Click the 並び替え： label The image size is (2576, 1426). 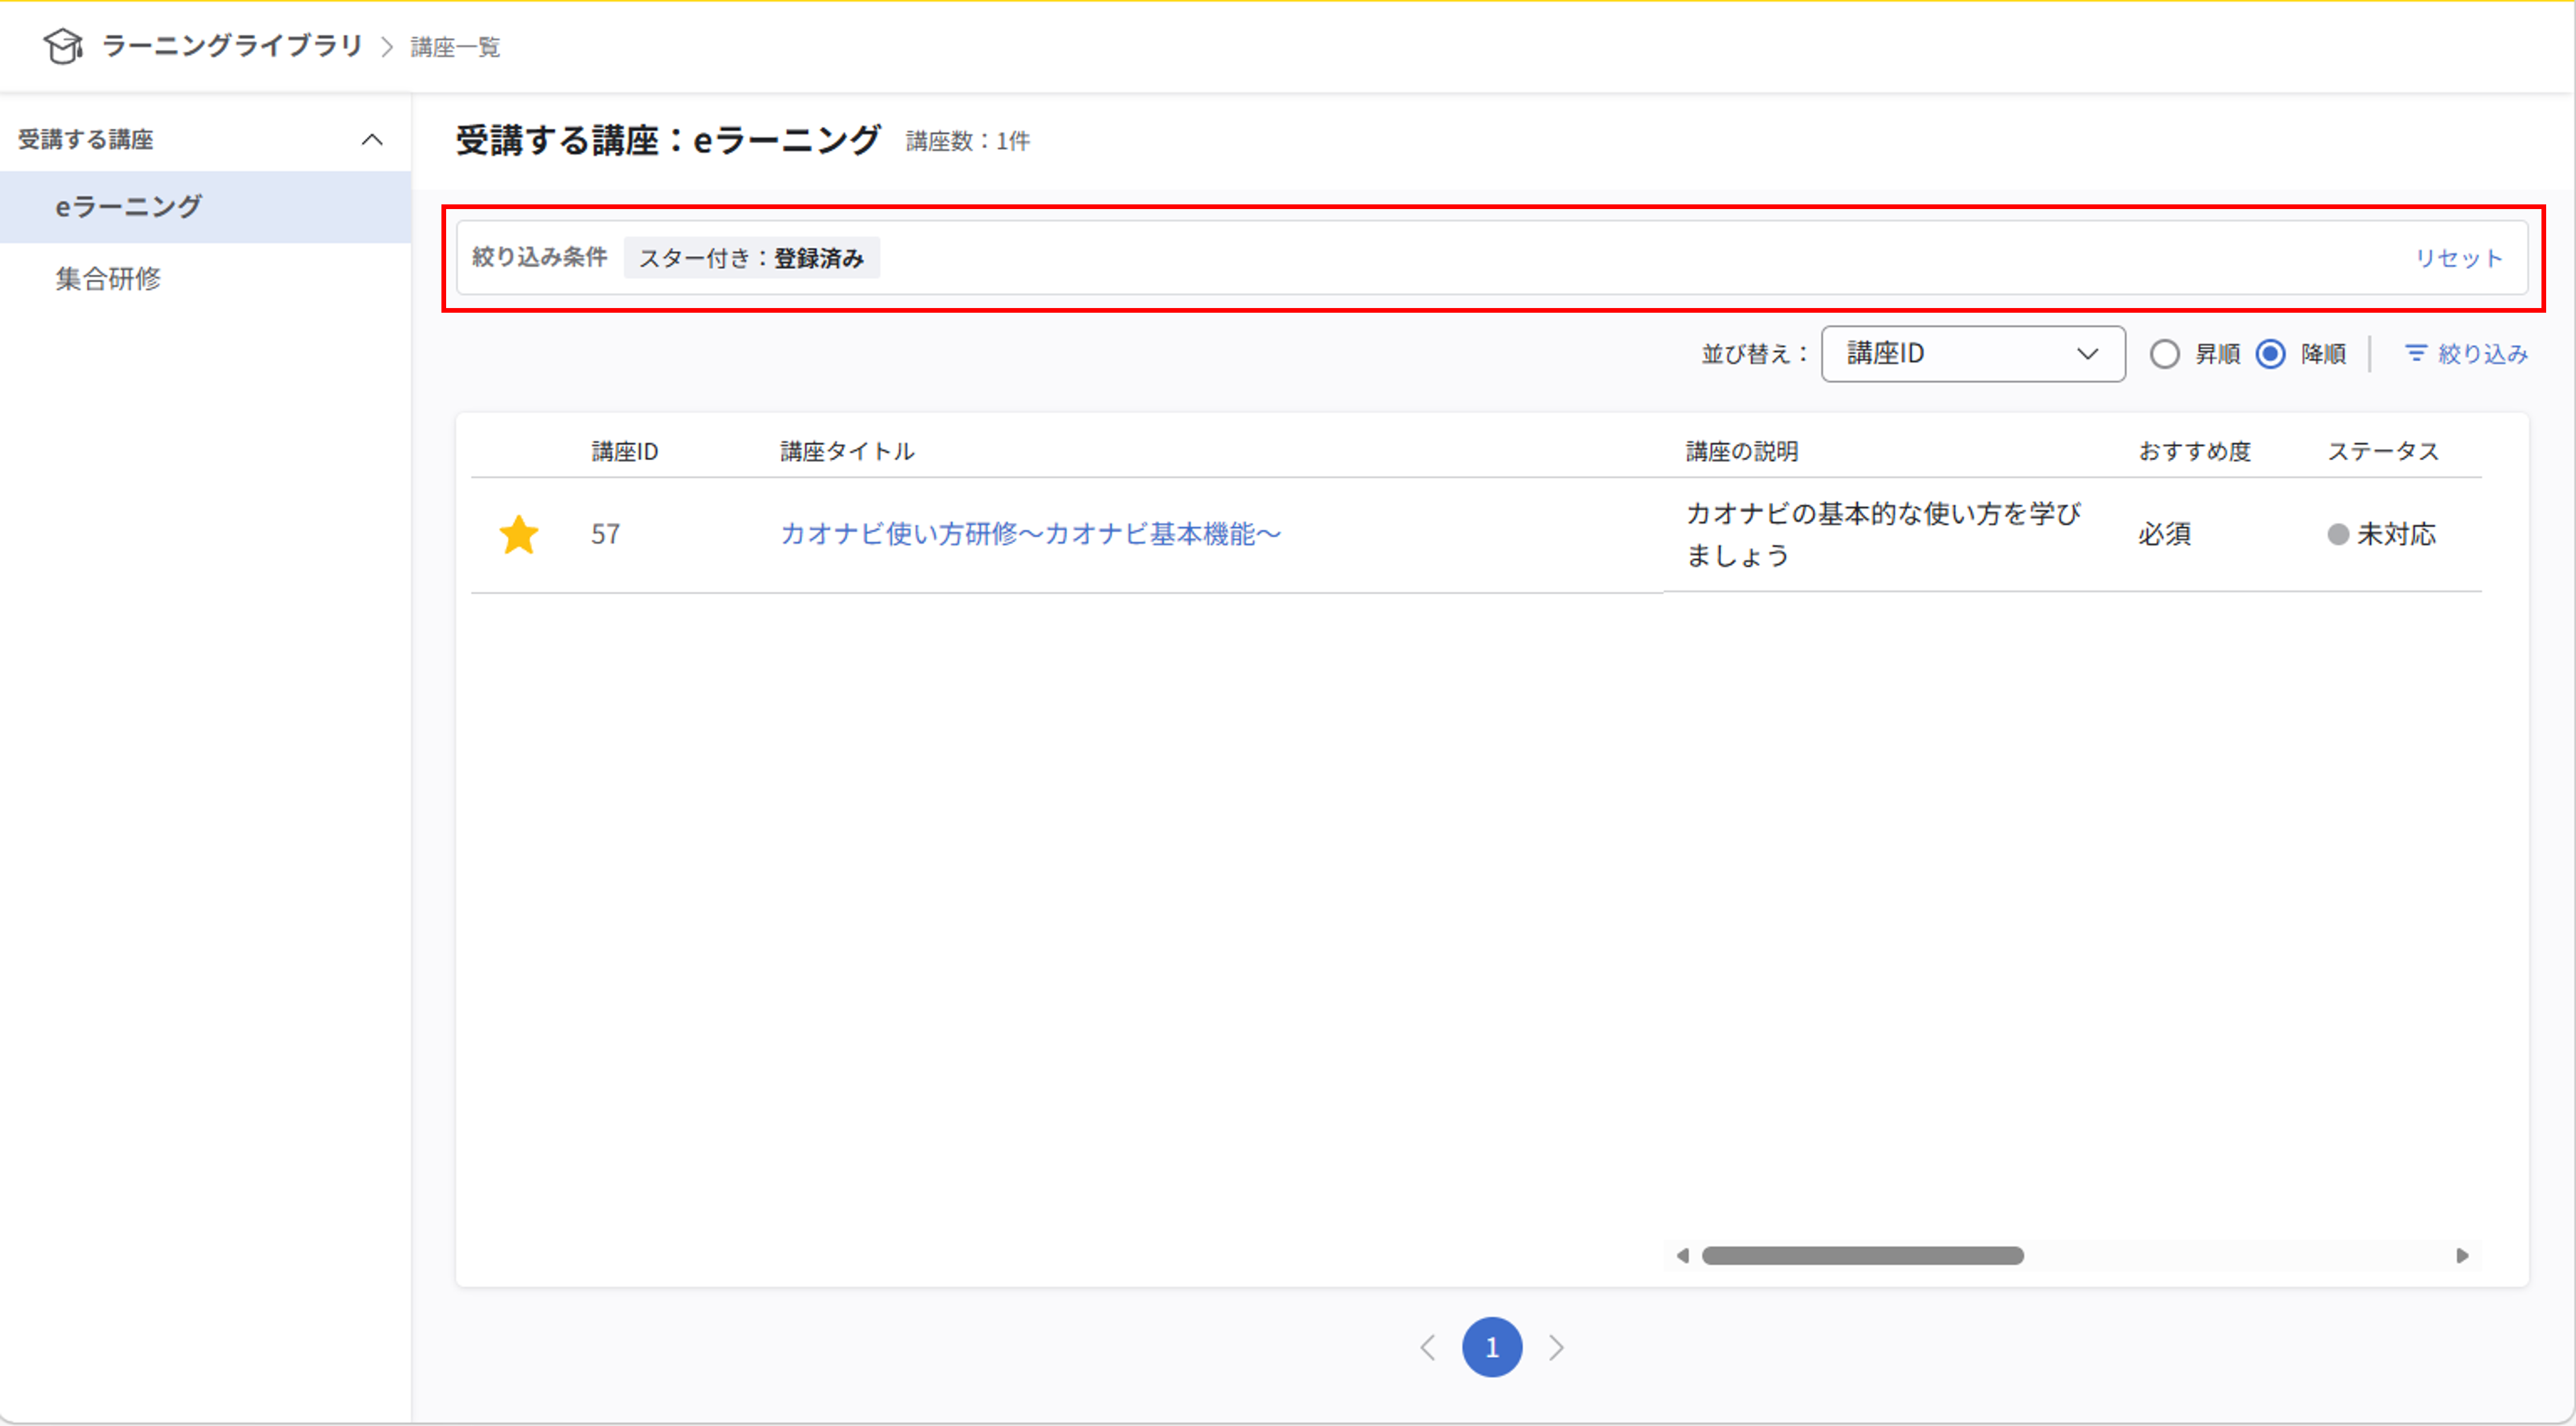1755,354
